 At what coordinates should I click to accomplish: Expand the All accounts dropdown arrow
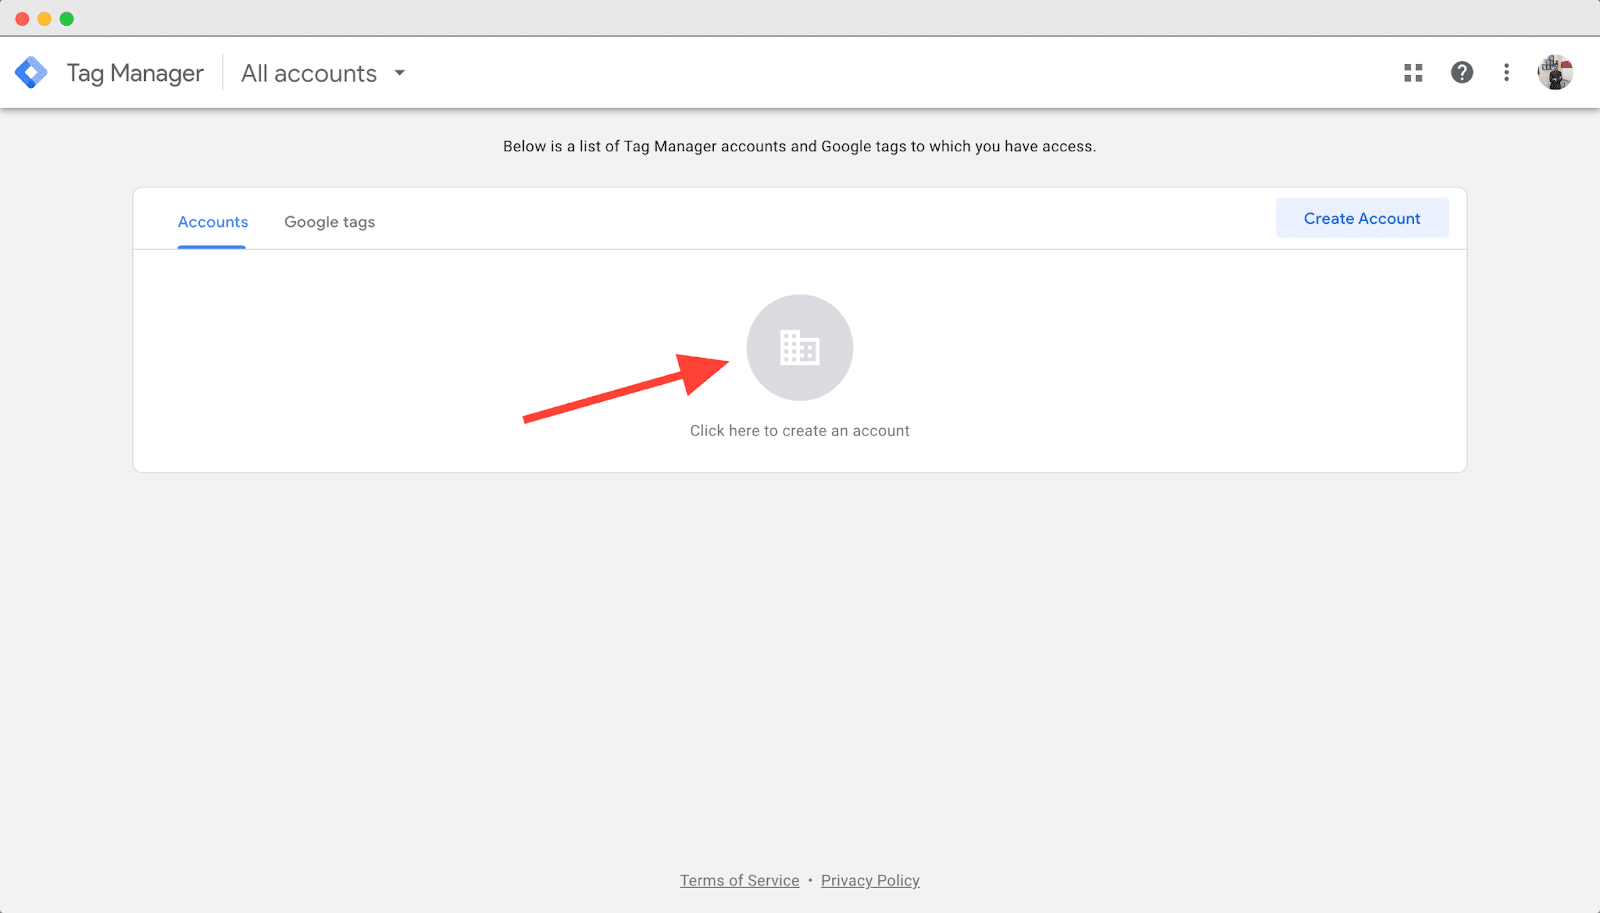pos(400,73)
